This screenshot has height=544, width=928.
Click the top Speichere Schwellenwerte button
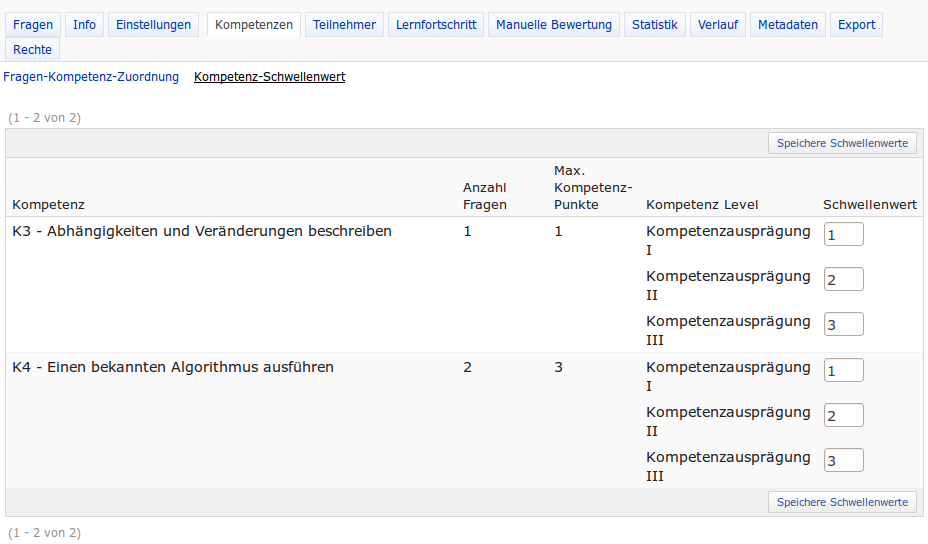tap(842, 143)
